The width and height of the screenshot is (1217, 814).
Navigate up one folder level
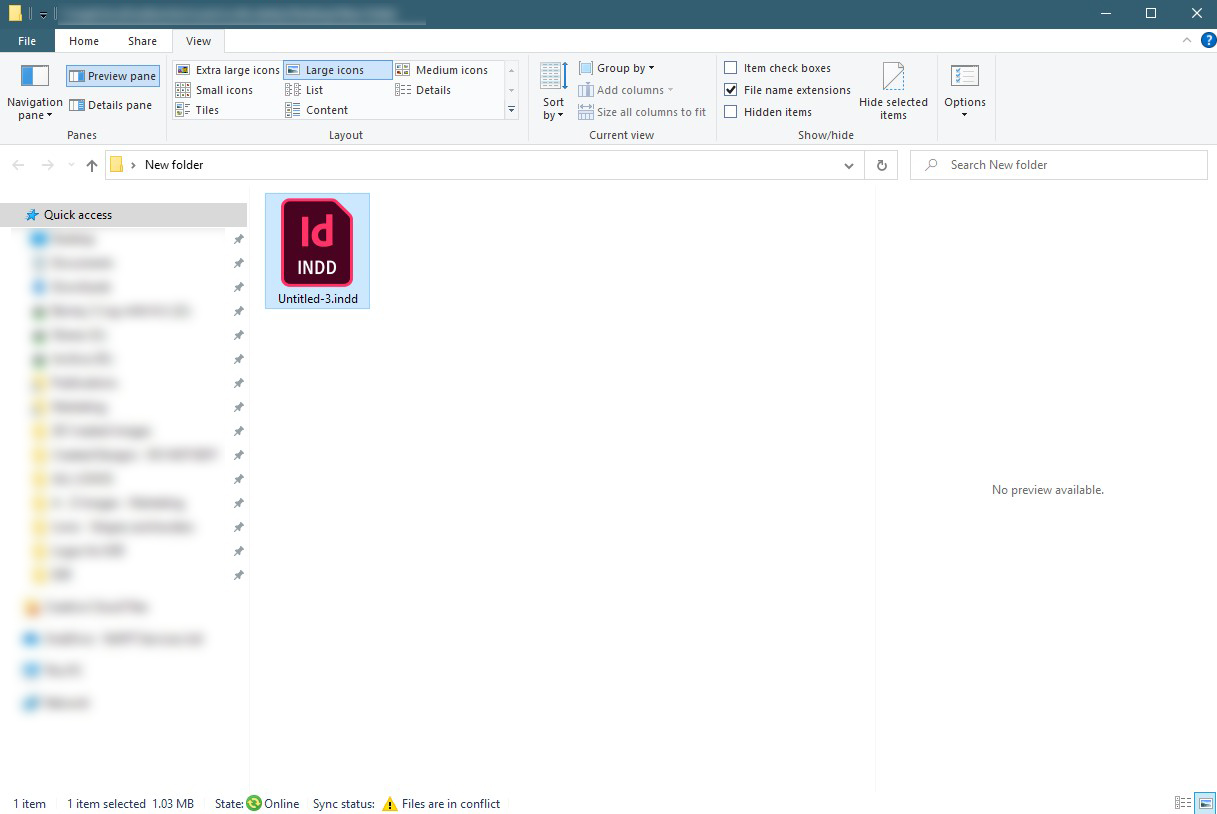pyautogui.click(x=91, y=165)
